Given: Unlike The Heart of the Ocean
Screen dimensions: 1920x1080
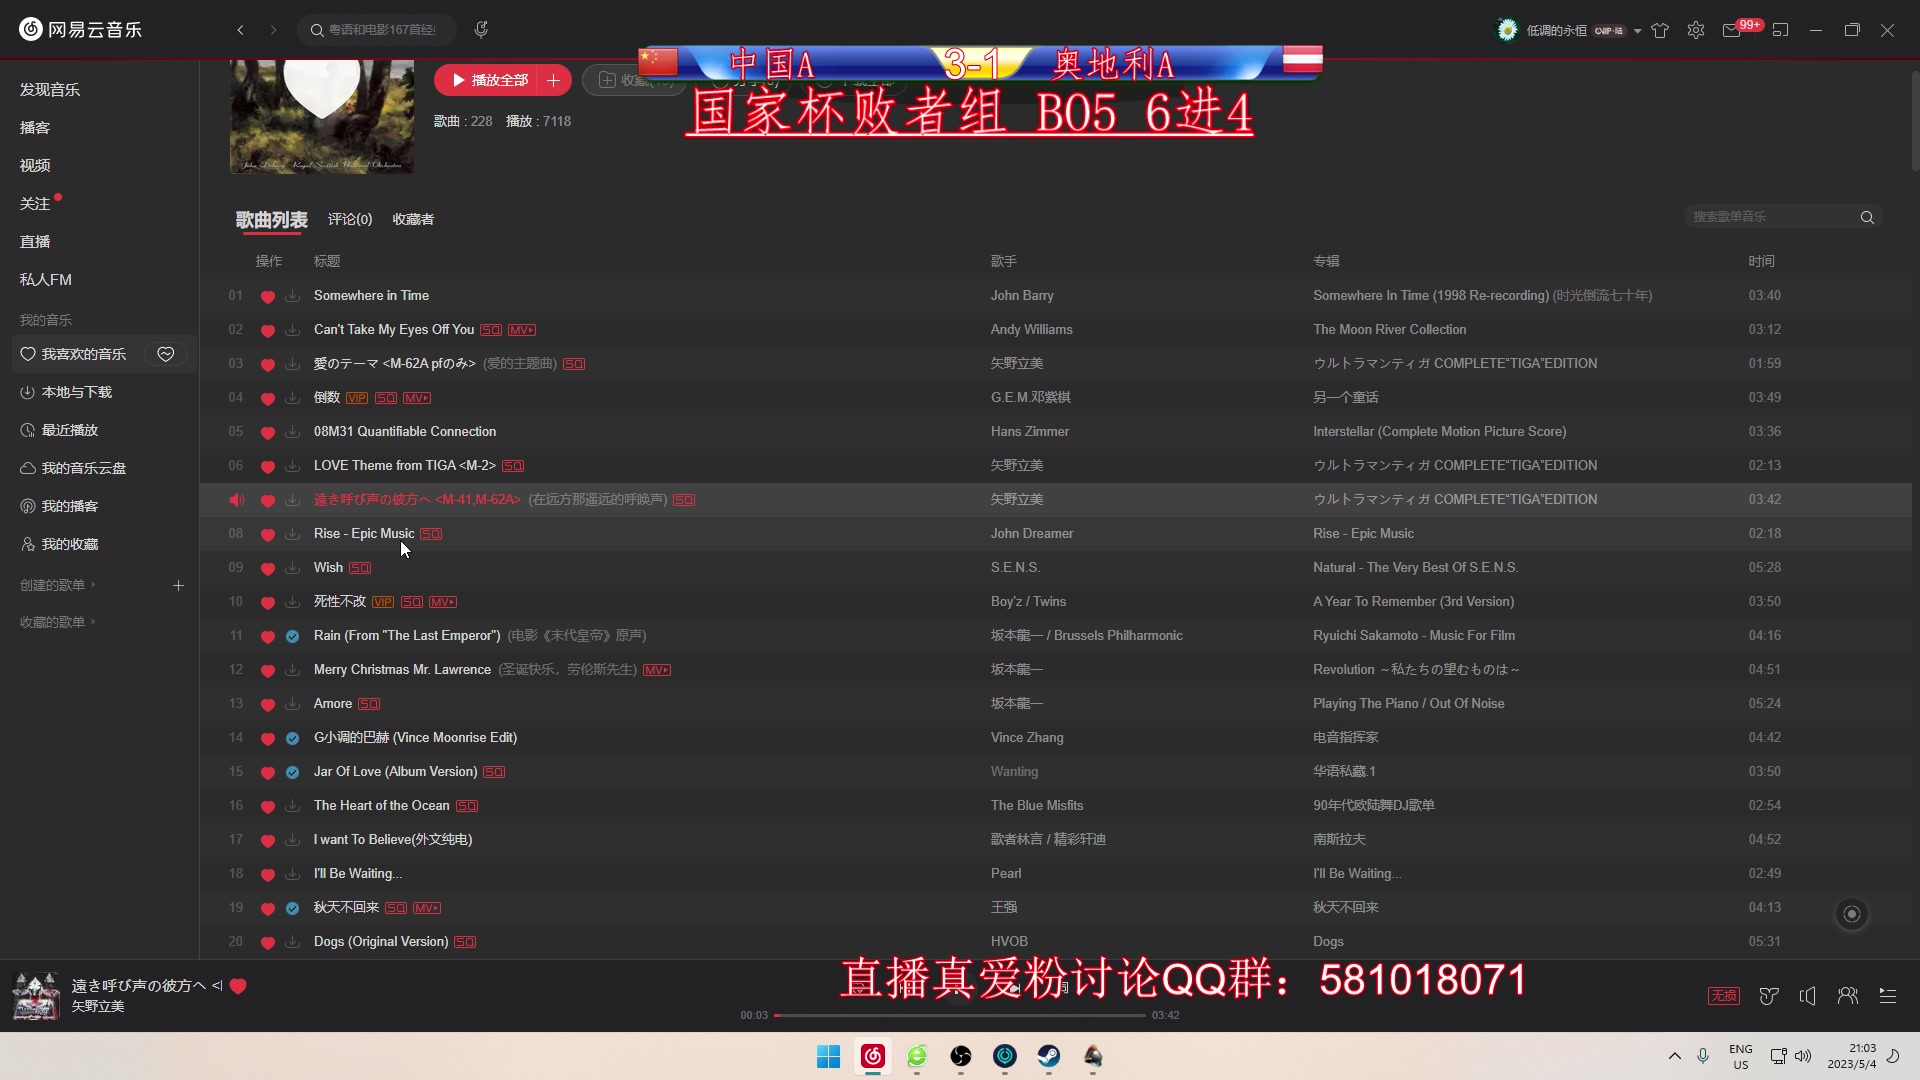Looking at the screenshot, I should pyautogui.click(x=267, y=807).
